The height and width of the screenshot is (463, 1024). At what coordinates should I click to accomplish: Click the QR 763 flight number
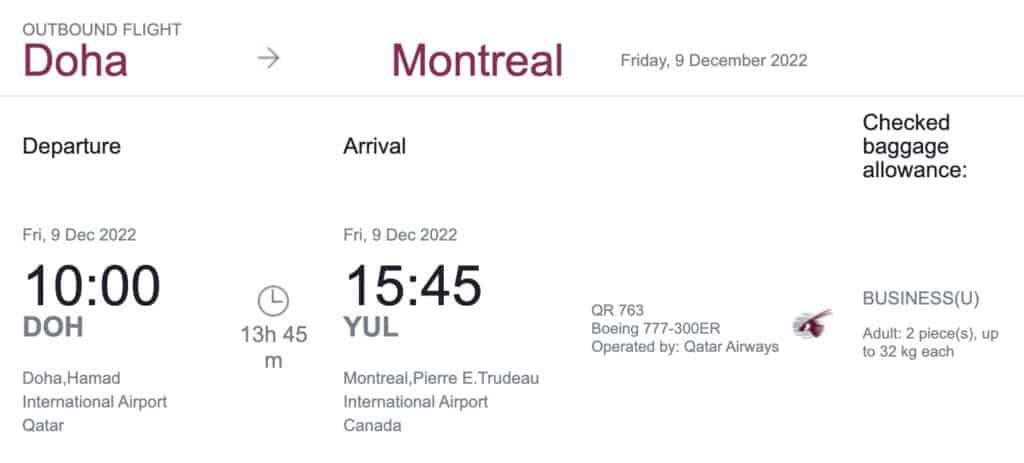click(x=618, y=310)
